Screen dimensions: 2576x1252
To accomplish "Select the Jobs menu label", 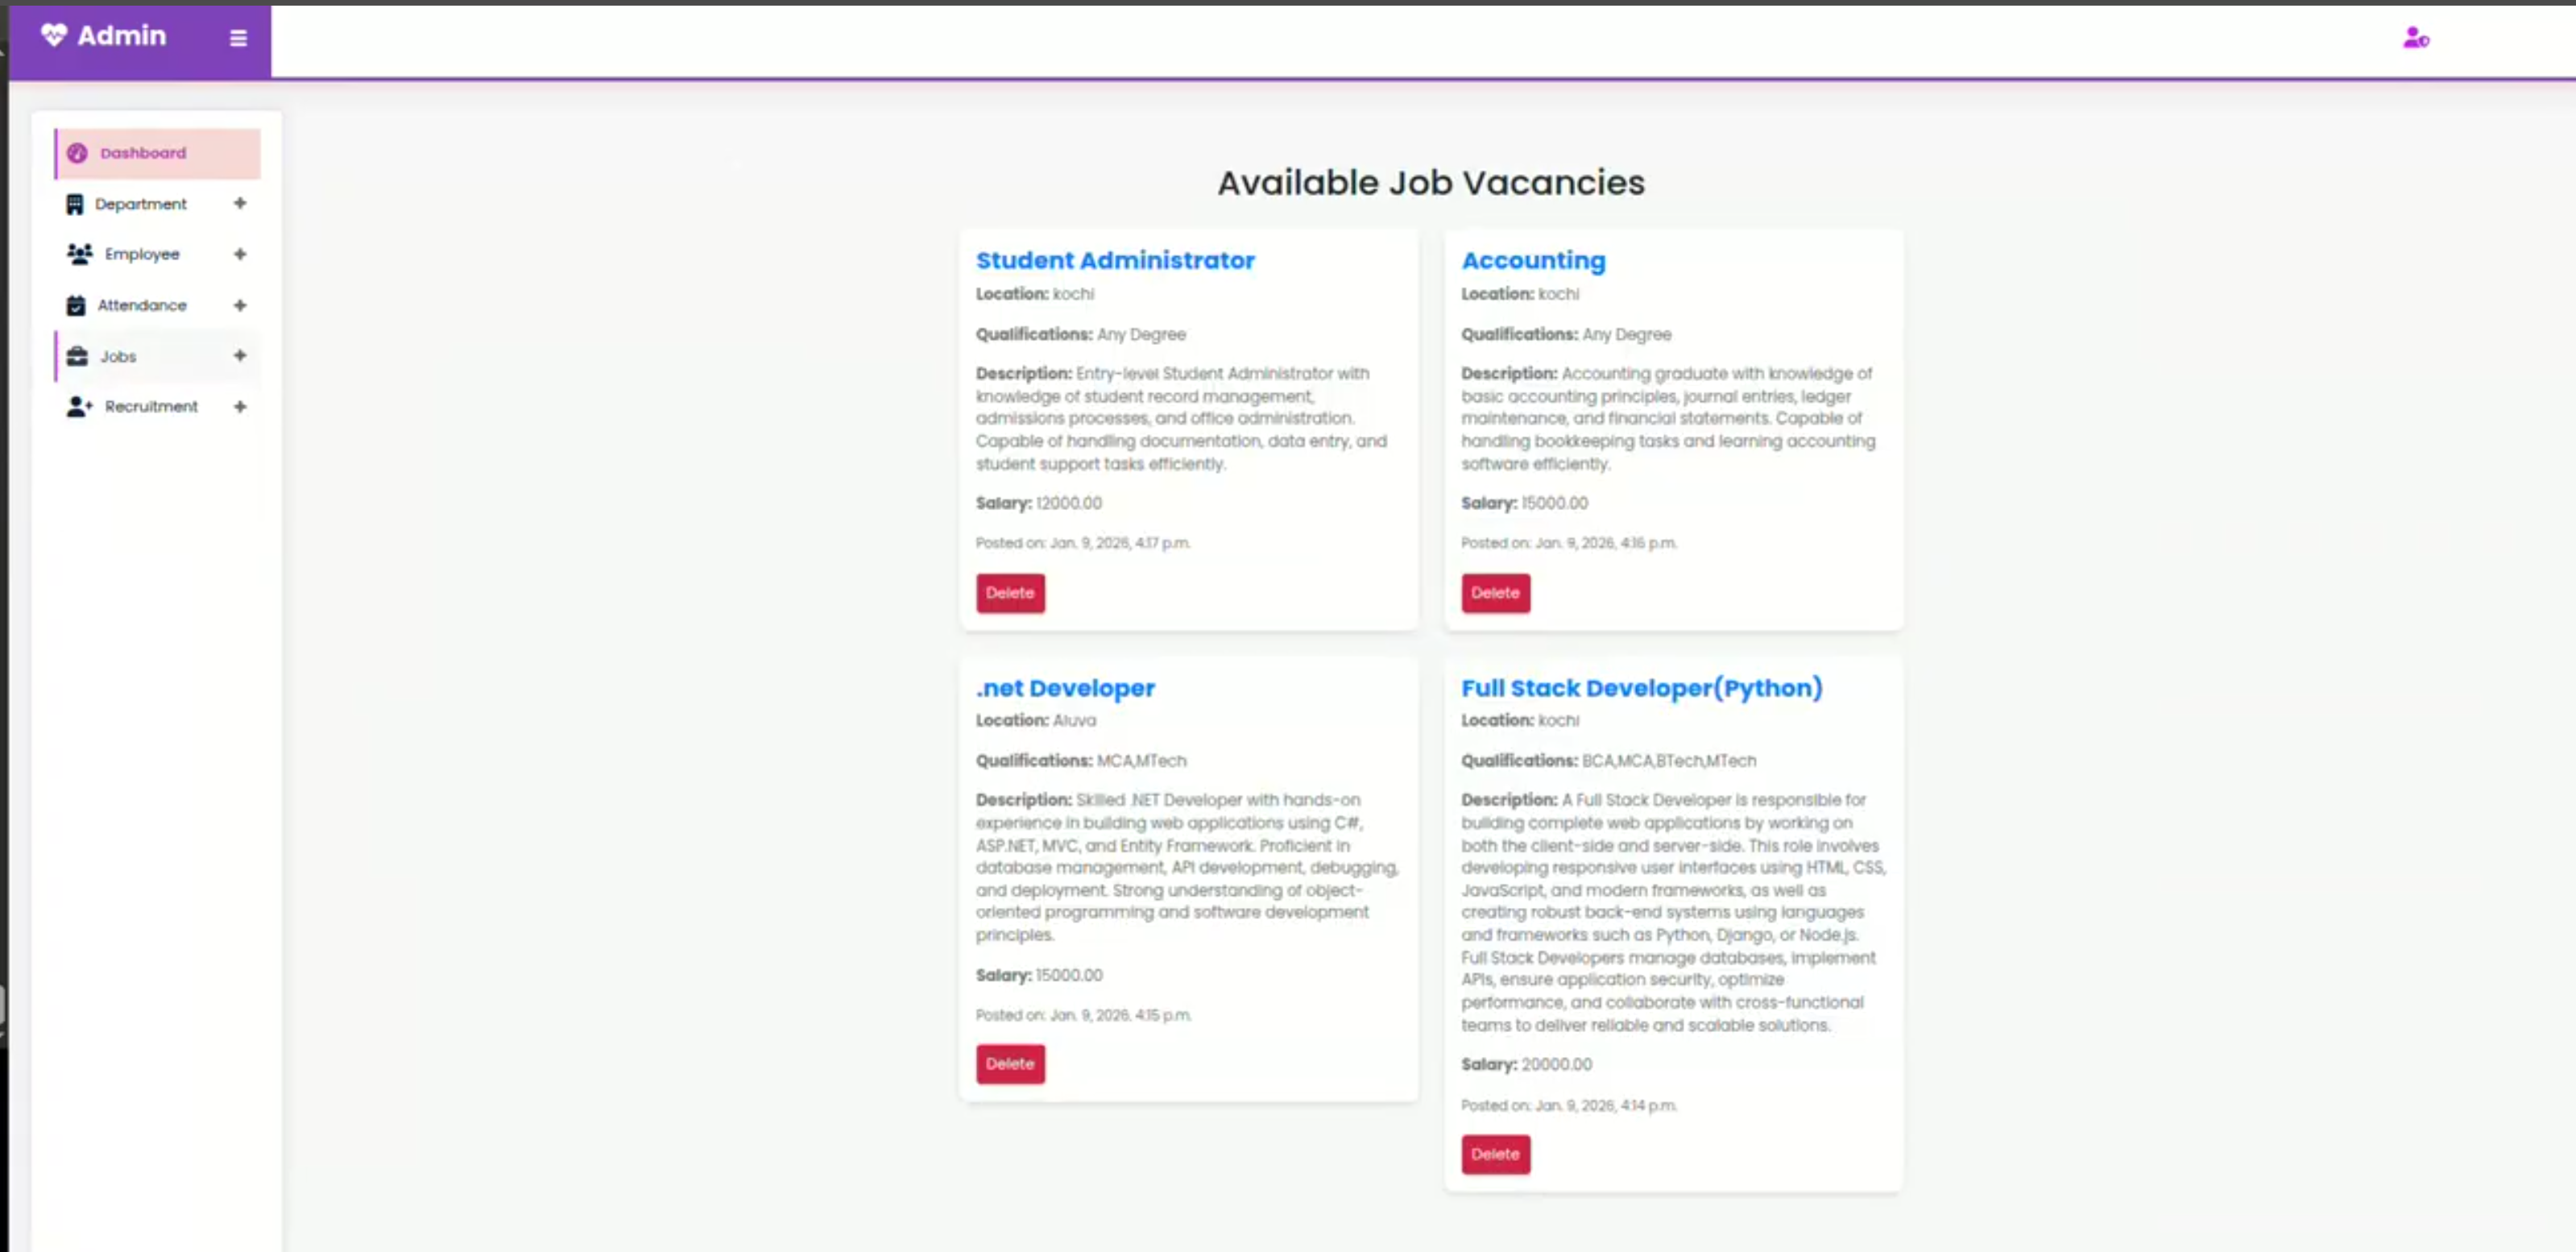I will [118, 356].
